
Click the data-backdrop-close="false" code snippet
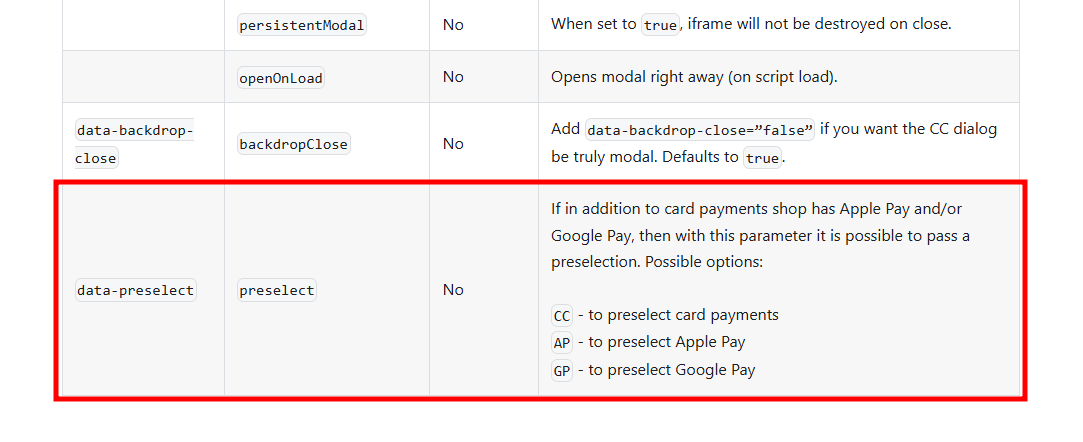pyautogui.click(x=700, y=129)
